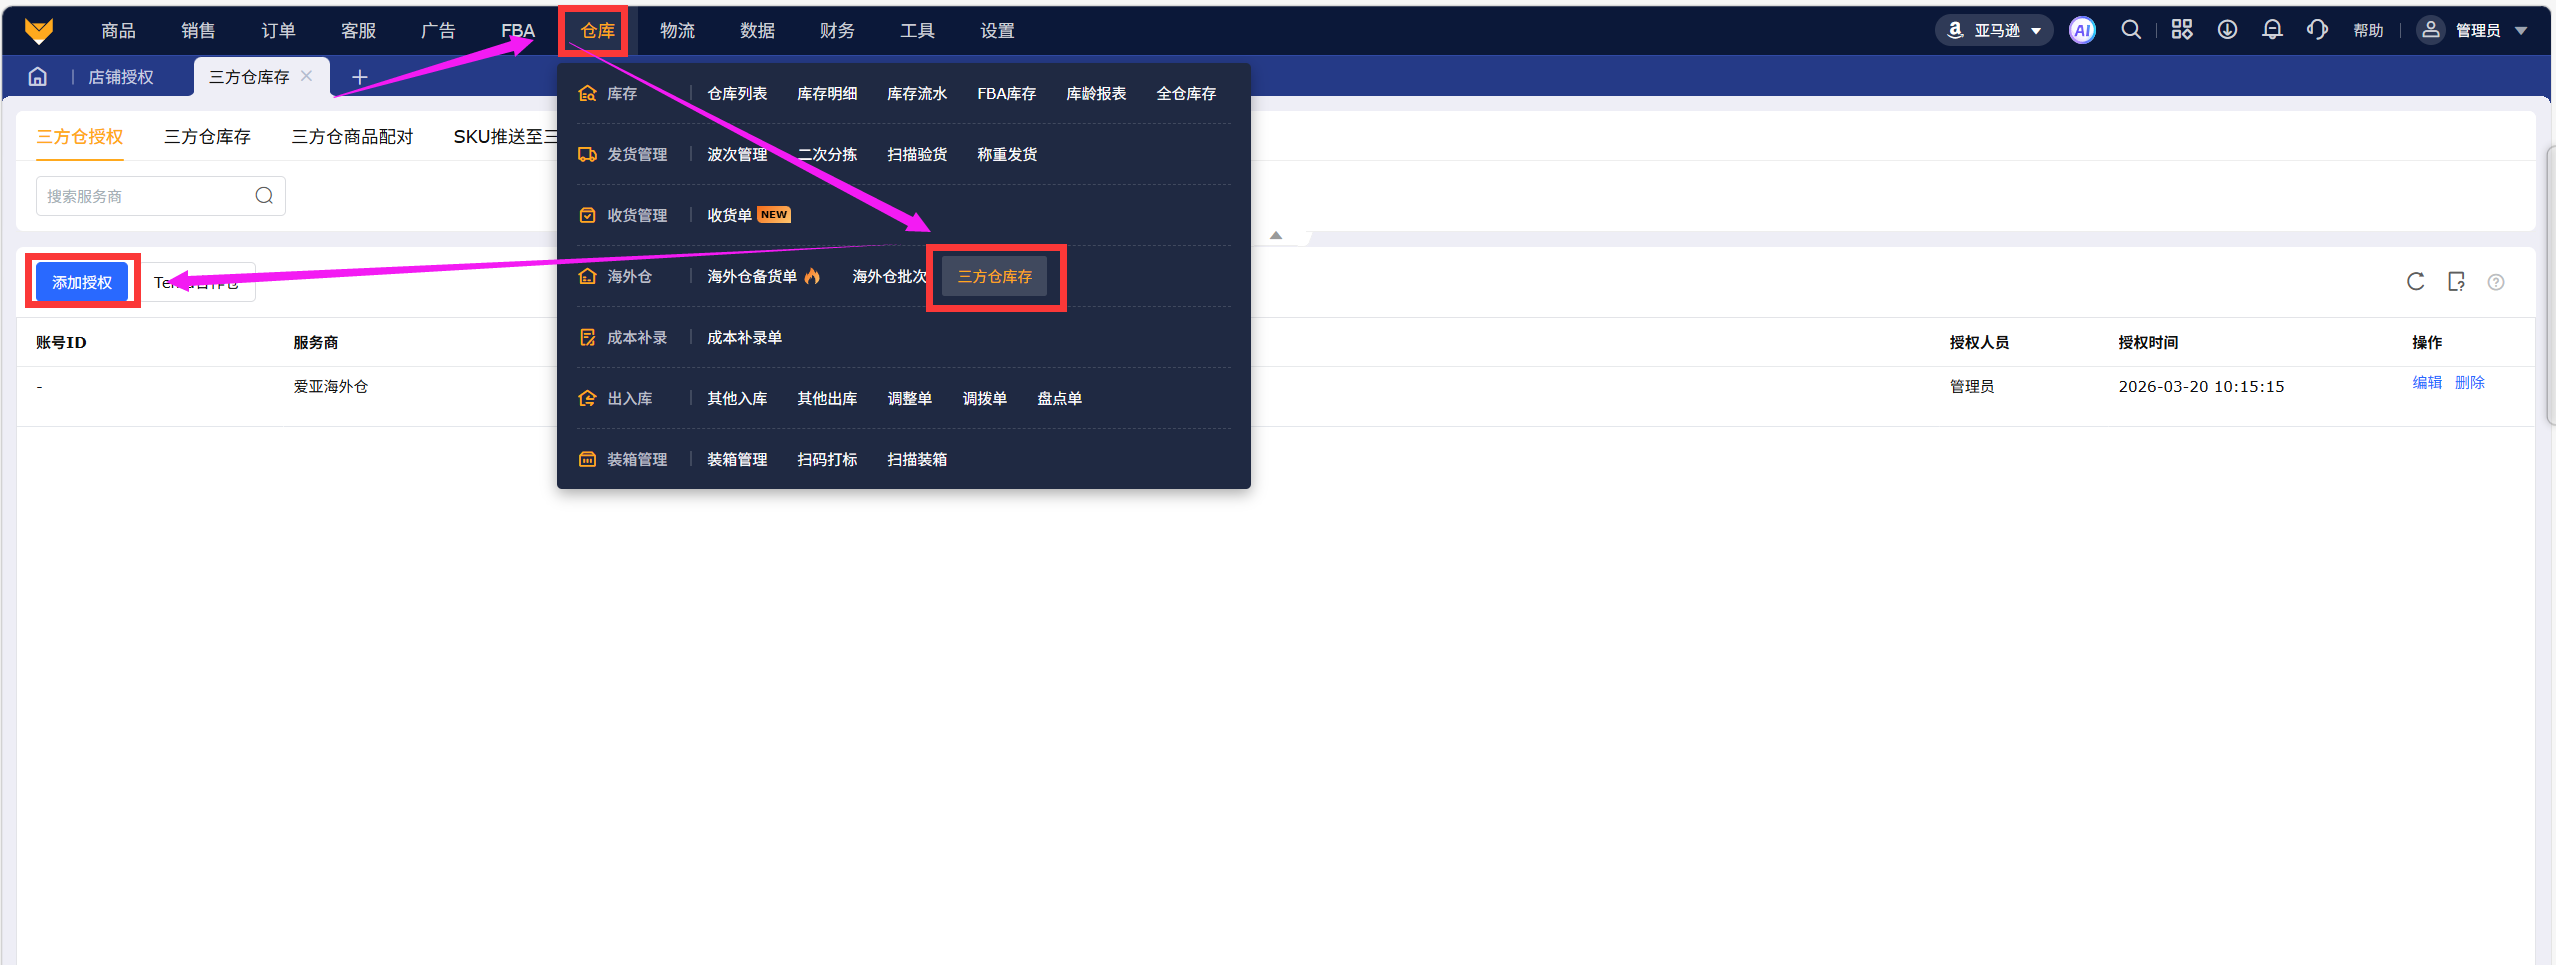This screenshot has width=2556, height=965.
Task: Switch to 三方仓商品配对 tab
Action: (352, 137)
